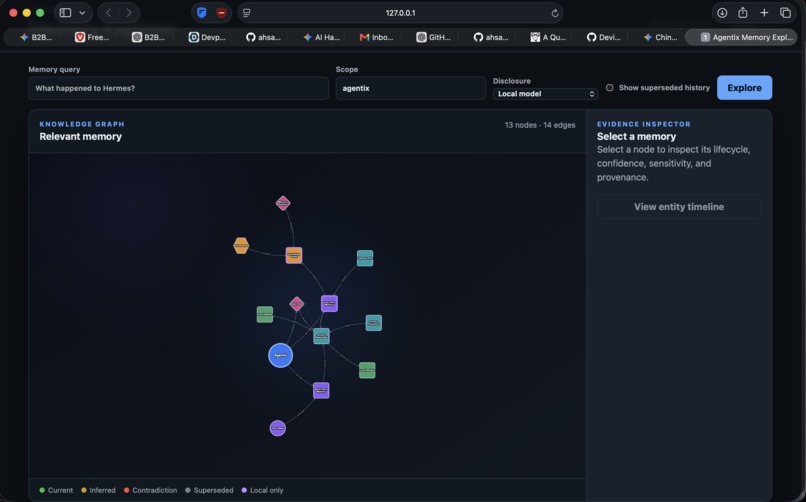Open the Disclosure Local model dropdown
Image resolution: width=806 pixels, height=502 pixels.
545,94
